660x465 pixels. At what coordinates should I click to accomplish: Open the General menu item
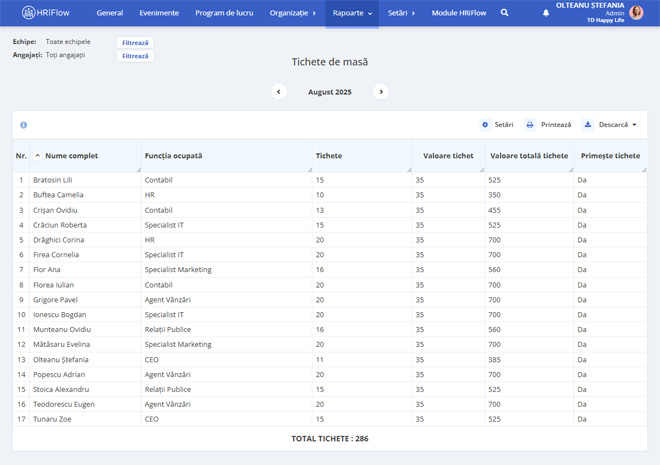[x=110, y=13]
